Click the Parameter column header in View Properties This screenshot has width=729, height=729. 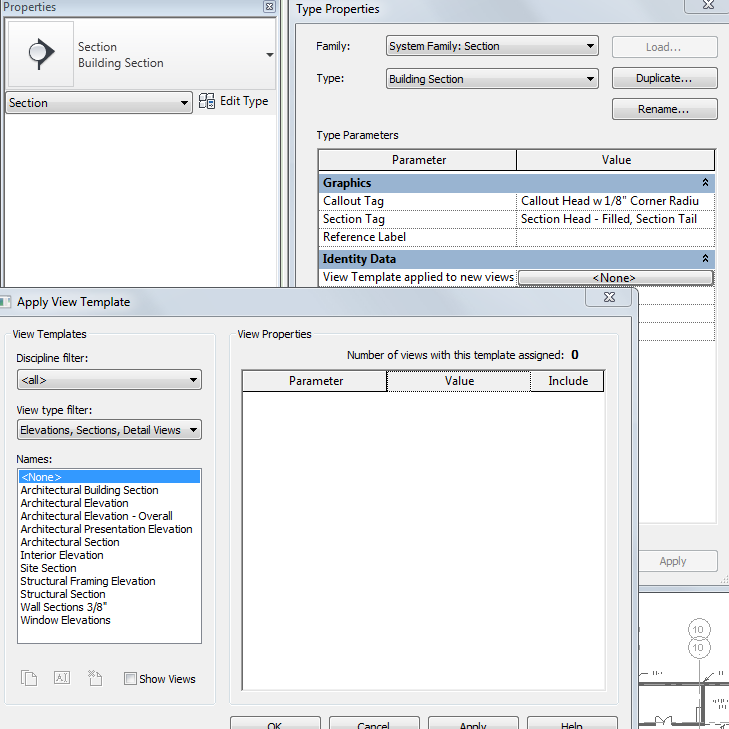(x=315, y=381)
